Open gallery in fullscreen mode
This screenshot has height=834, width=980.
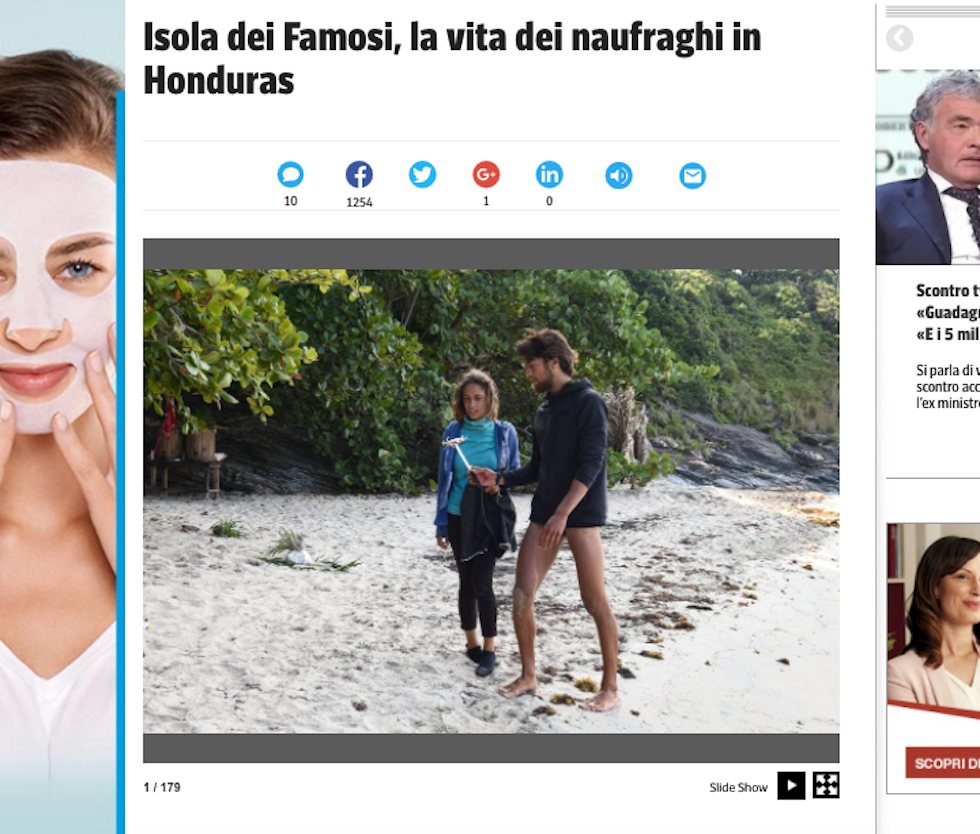pos(826,785)
